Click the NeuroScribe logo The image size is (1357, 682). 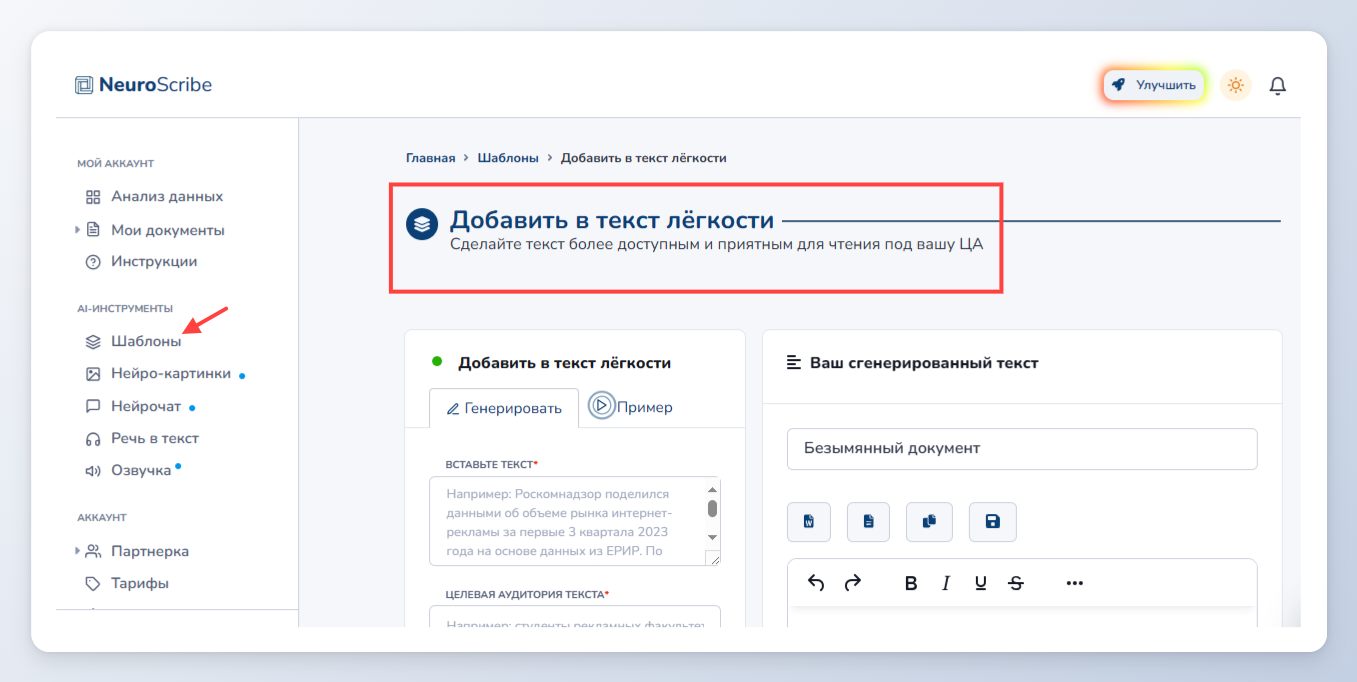144,85
